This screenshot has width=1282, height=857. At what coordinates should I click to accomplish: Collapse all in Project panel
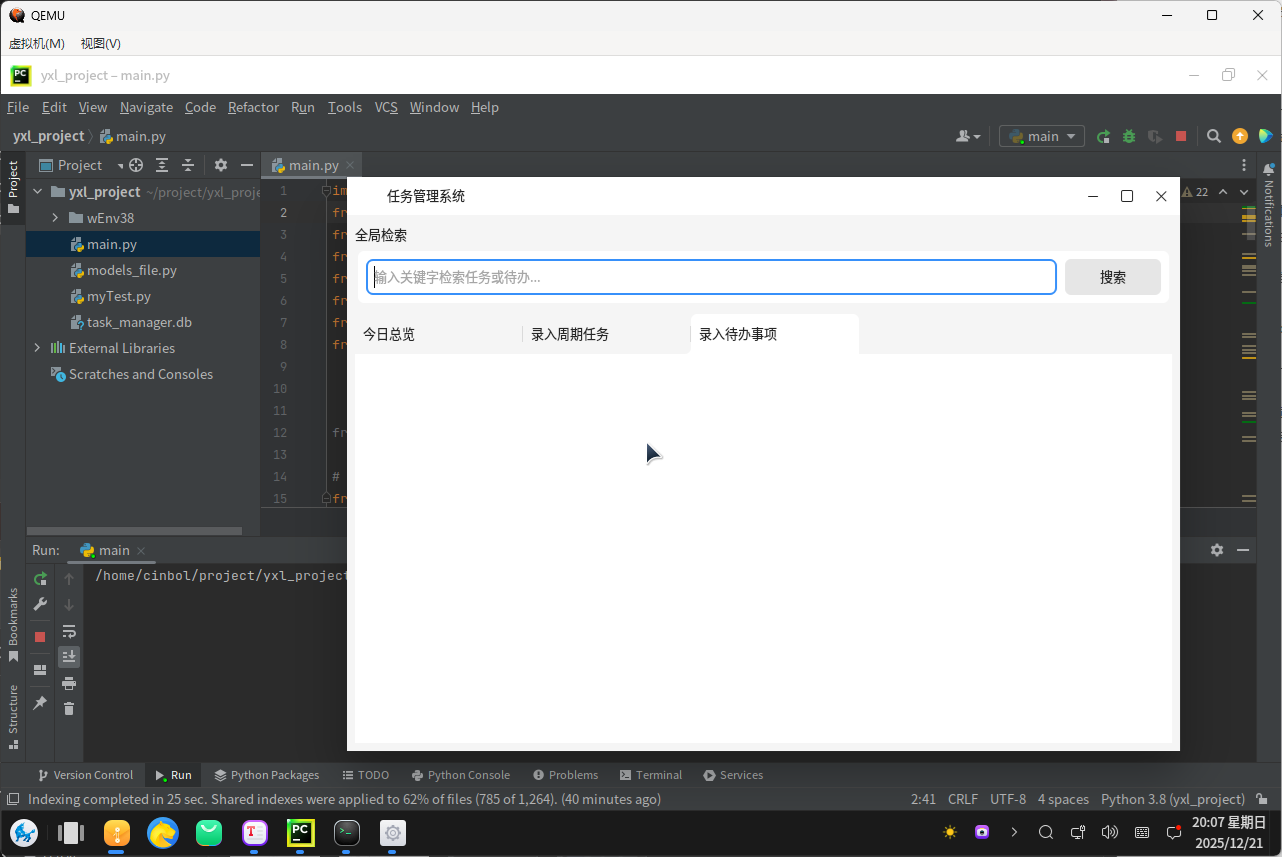[187, 165]
